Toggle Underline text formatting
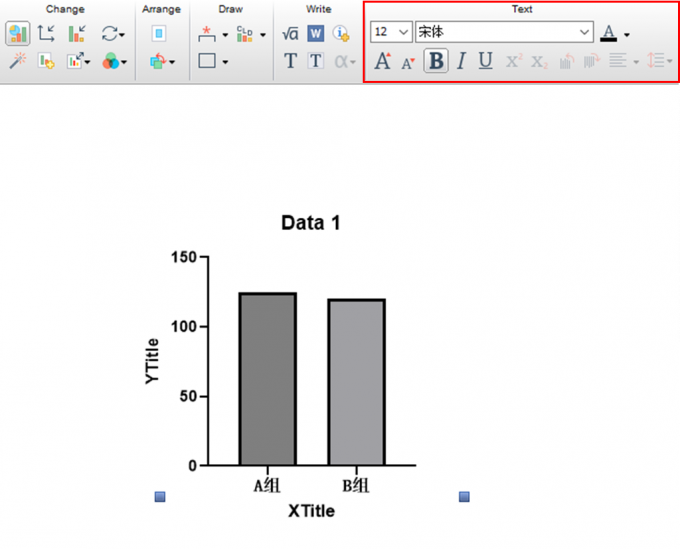The height and width of the screenshot is (549, 680). 485,61
